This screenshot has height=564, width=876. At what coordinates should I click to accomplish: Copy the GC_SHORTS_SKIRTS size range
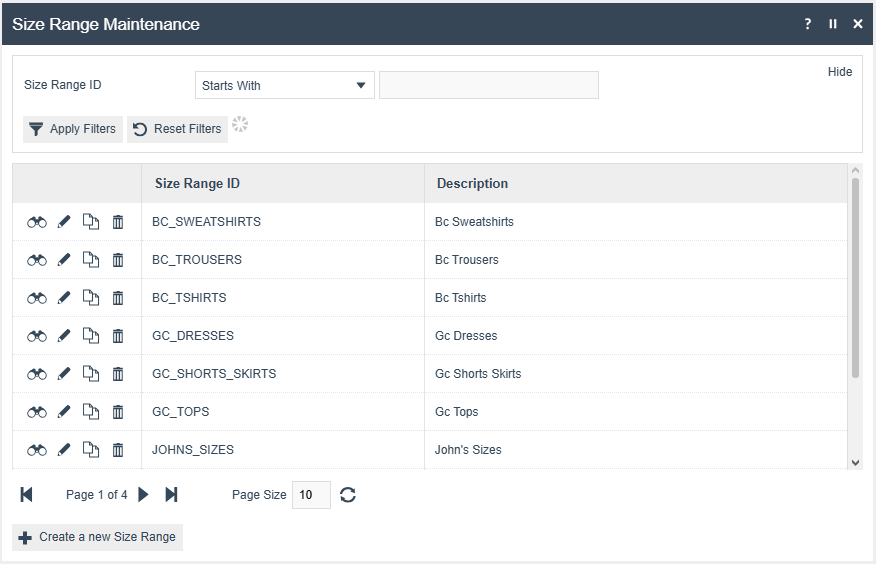(x=91, y=374)
